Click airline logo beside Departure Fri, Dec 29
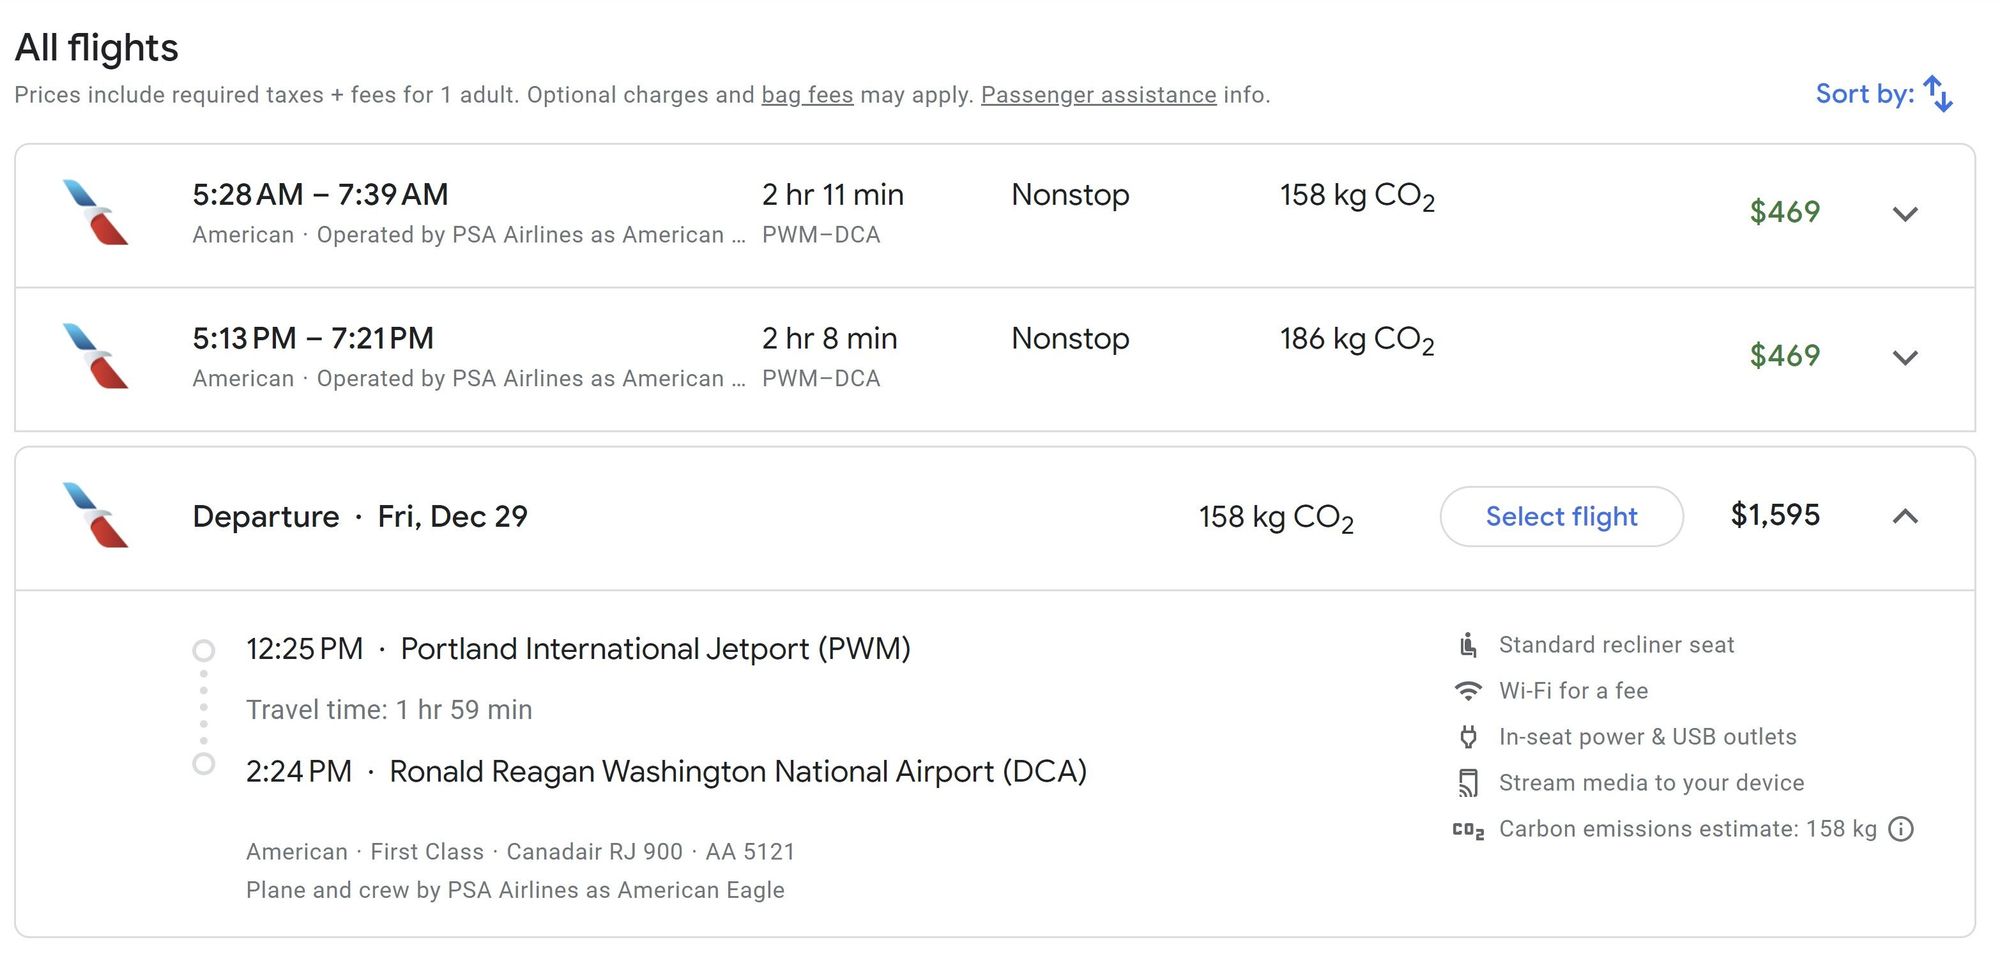This screenshot has height=966, width=2000. 95,516
